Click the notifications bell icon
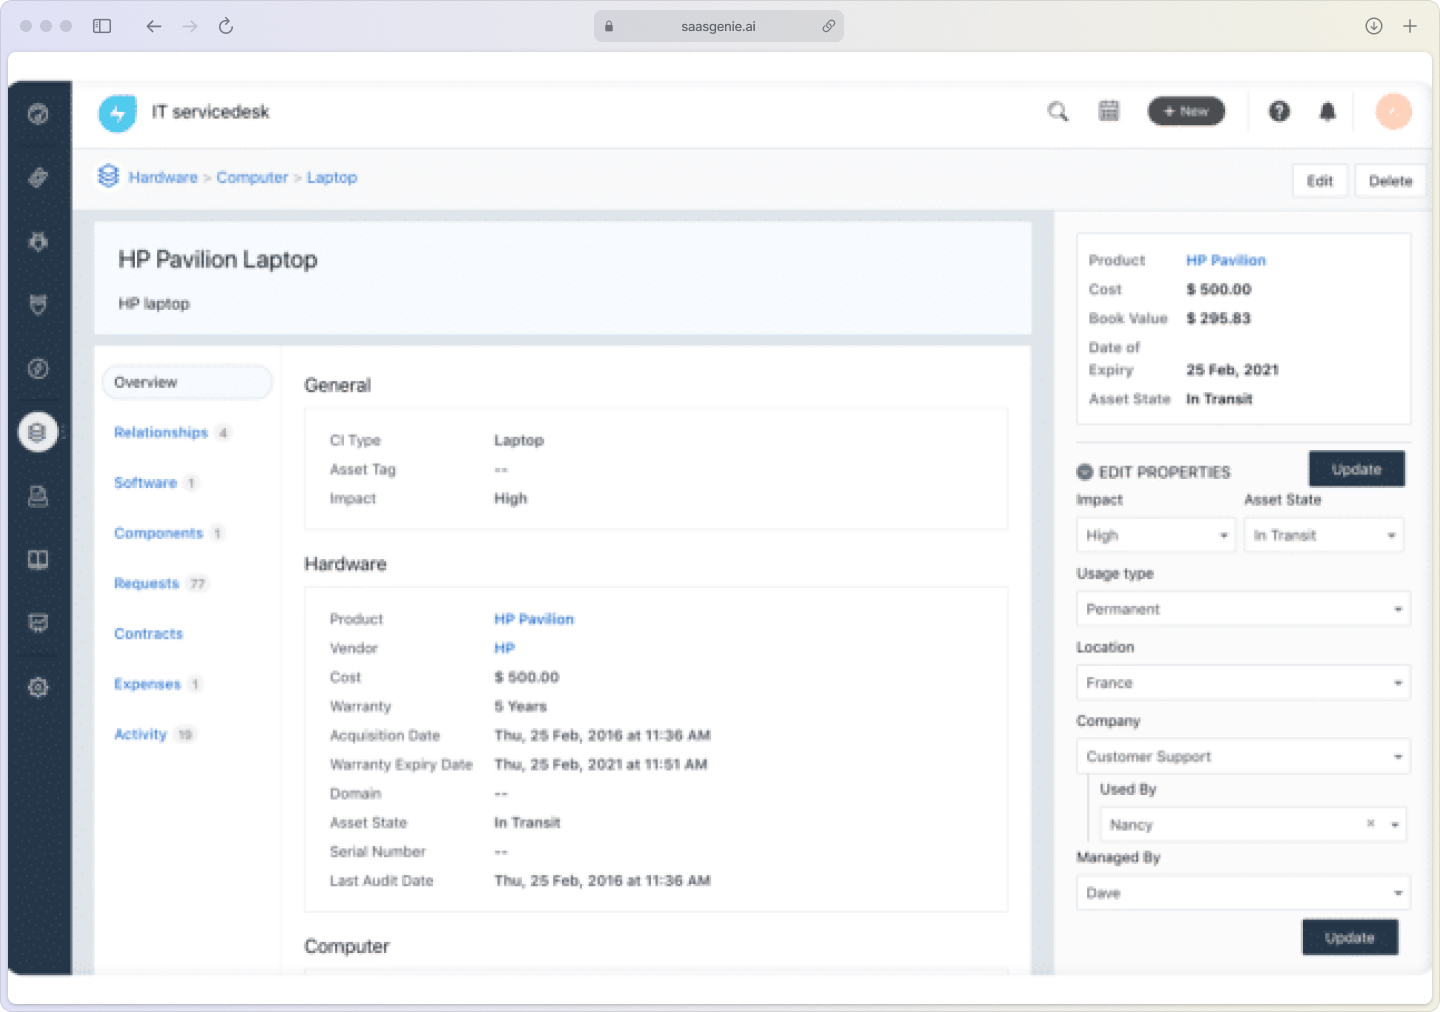1440x1012 pixels. [x=1327, y=112]
